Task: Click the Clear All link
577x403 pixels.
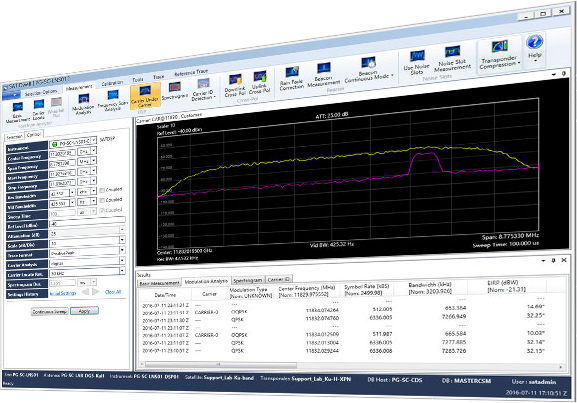Action: coord(113,292)
